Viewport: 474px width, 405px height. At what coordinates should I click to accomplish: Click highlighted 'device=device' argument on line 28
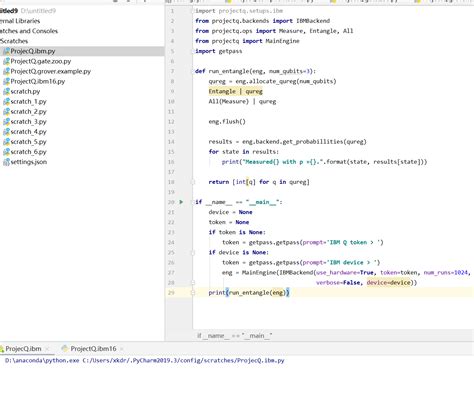click(x=389, y=283)
